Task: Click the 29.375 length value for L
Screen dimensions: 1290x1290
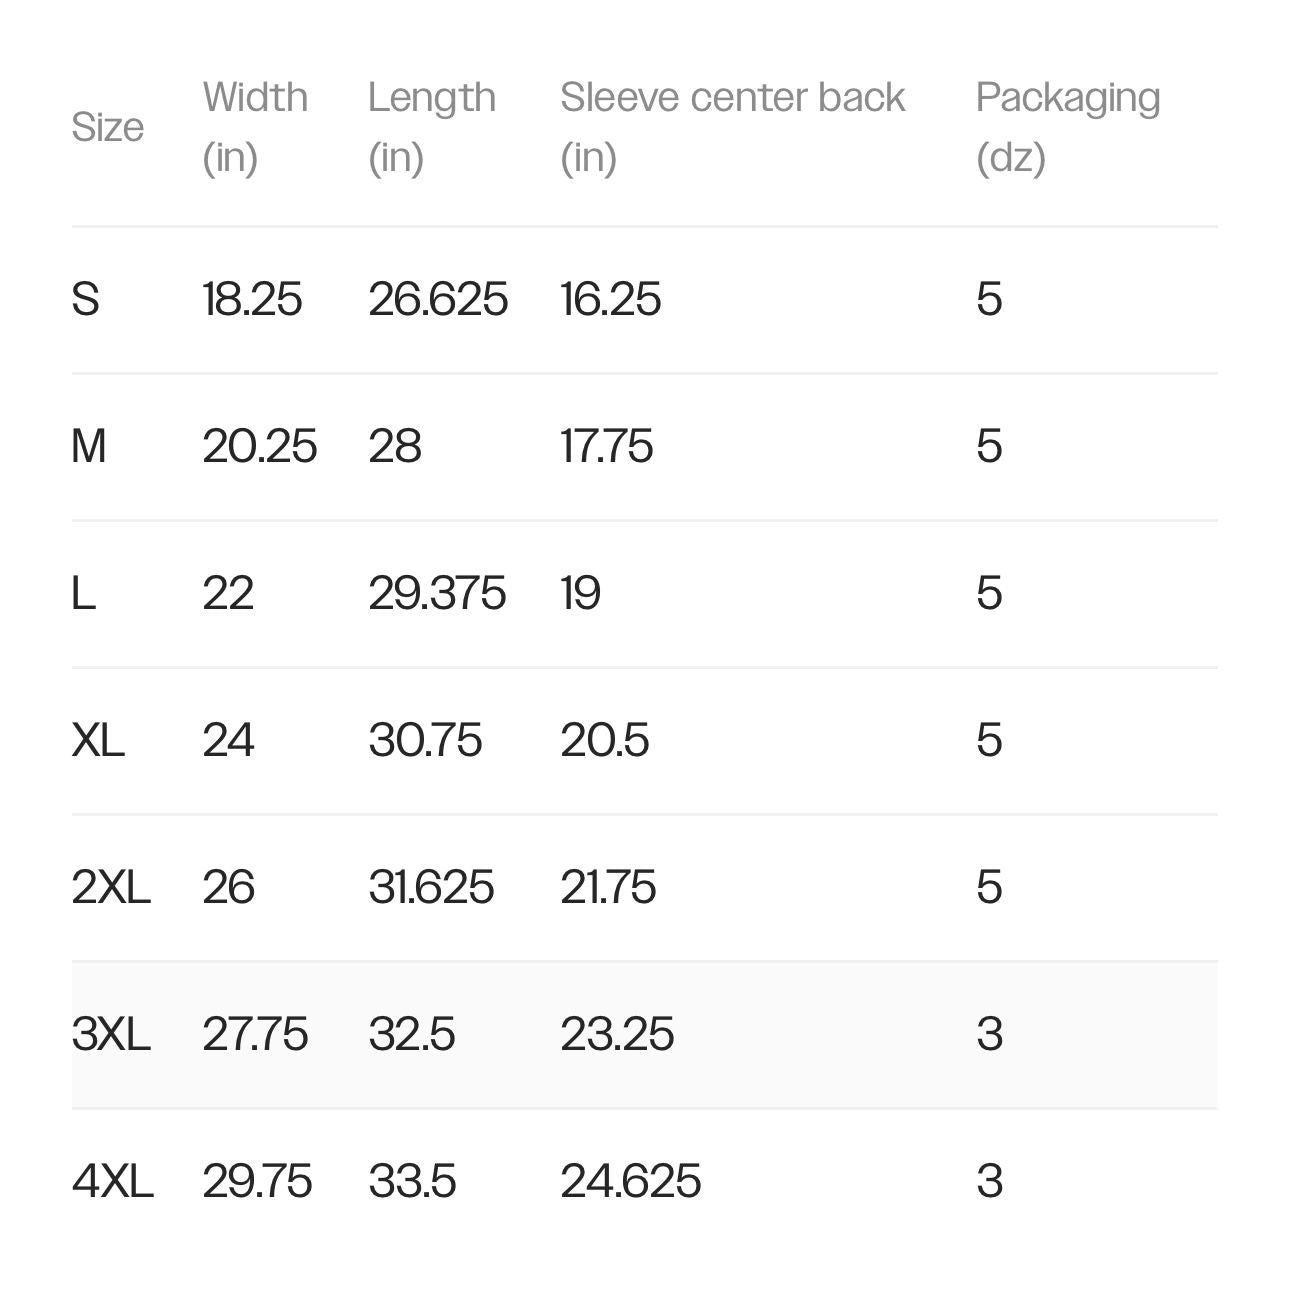Action: coord(437,593)
